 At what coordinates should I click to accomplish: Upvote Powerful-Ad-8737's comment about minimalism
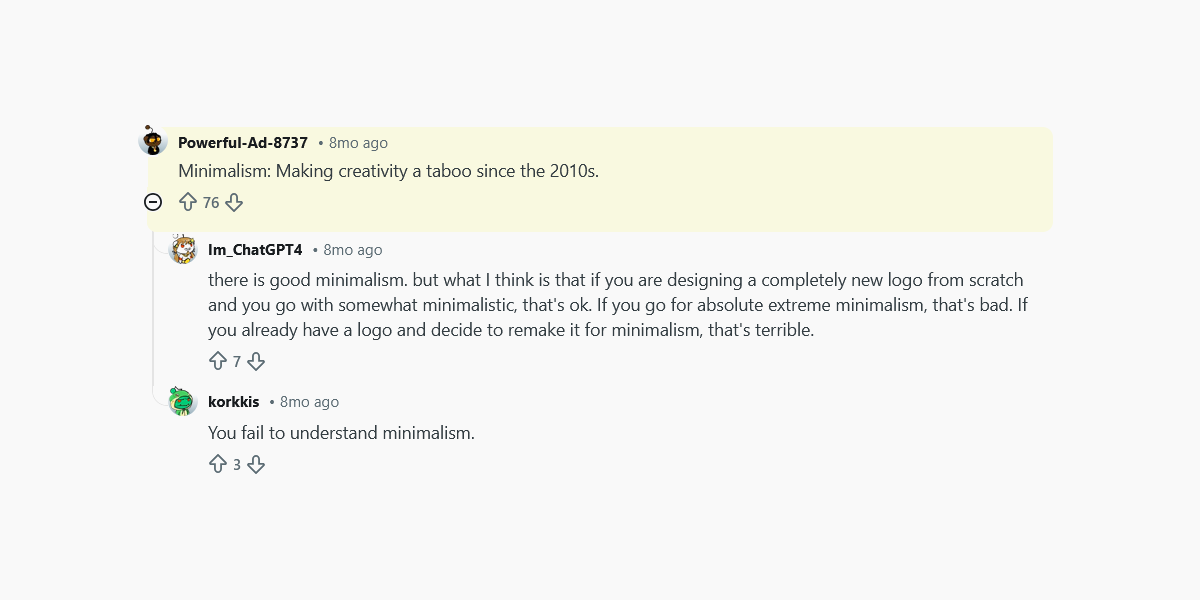[x=189, y=202]
